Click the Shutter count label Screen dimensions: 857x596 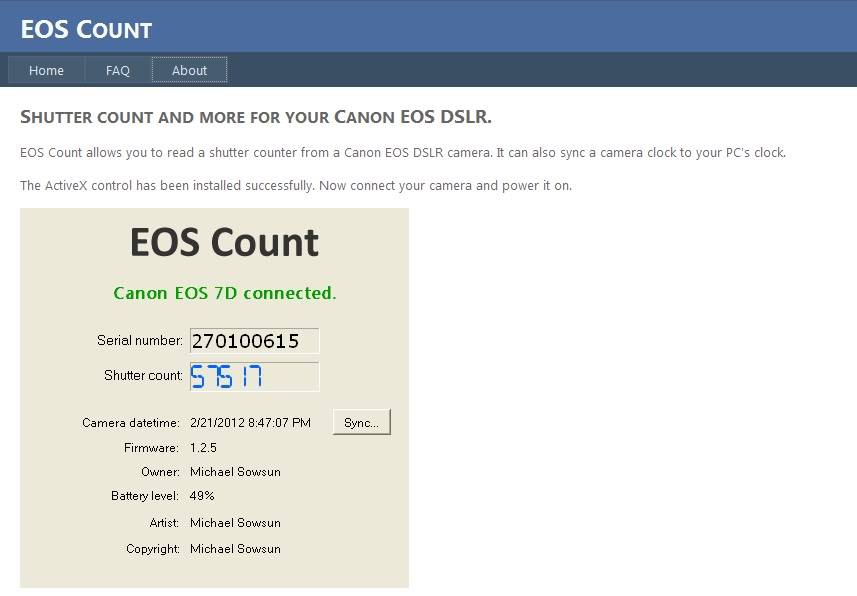tap(143, 375)
